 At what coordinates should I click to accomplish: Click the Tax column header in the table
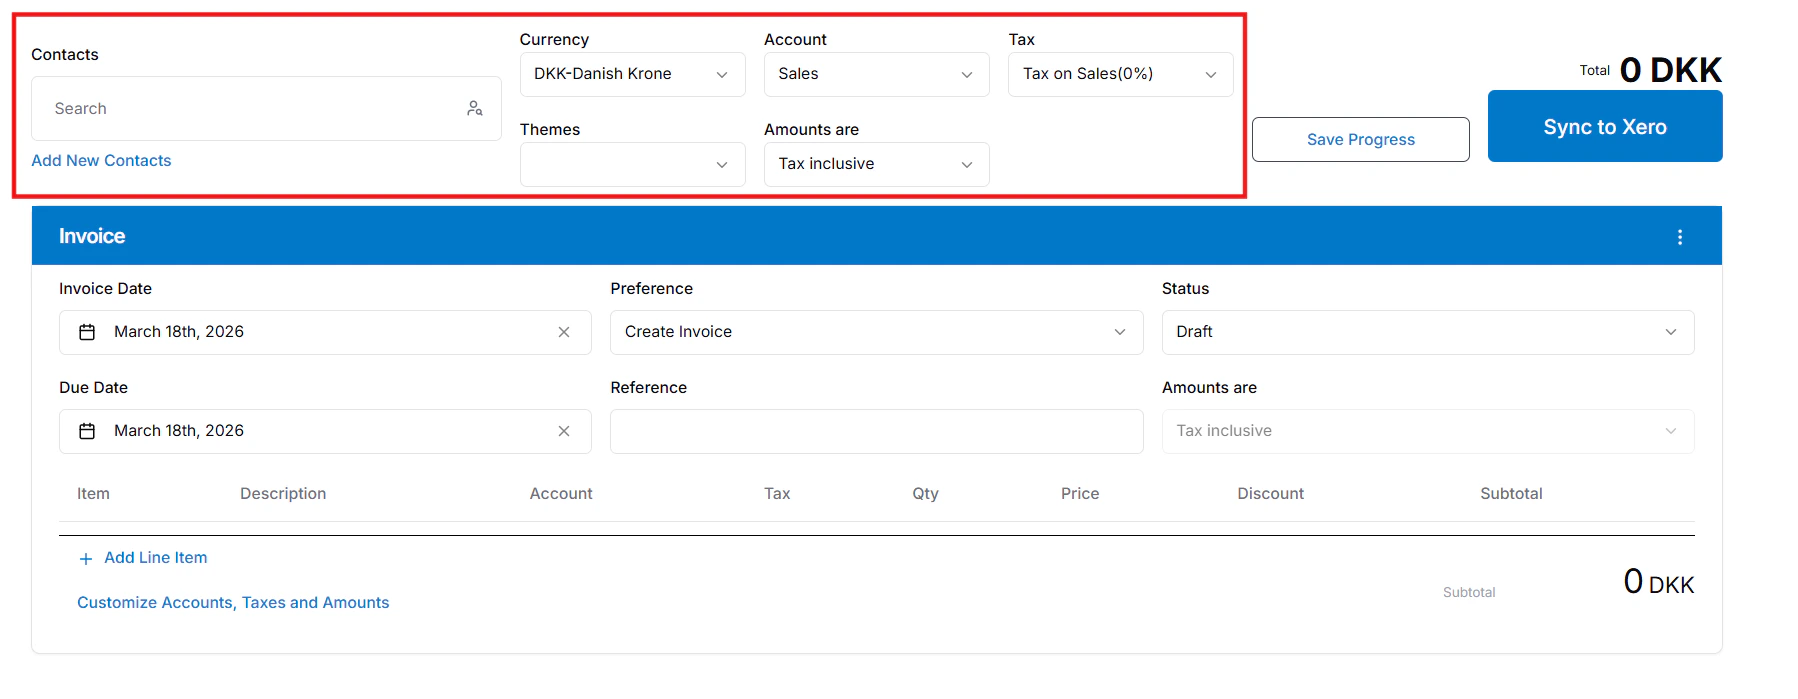tap(777, 493)
